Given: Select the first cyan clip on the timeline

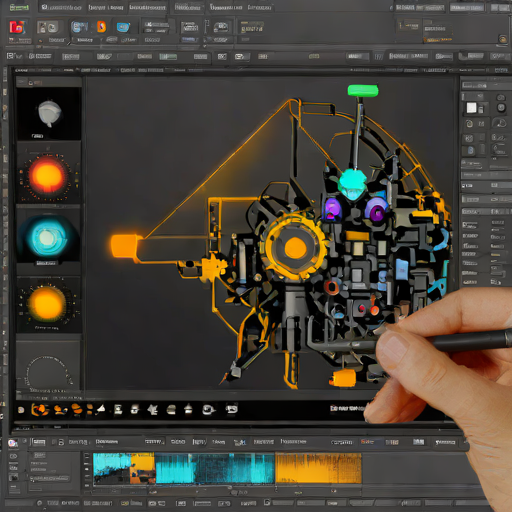Looking at the screenshot, I should click(x=112, y=468).
